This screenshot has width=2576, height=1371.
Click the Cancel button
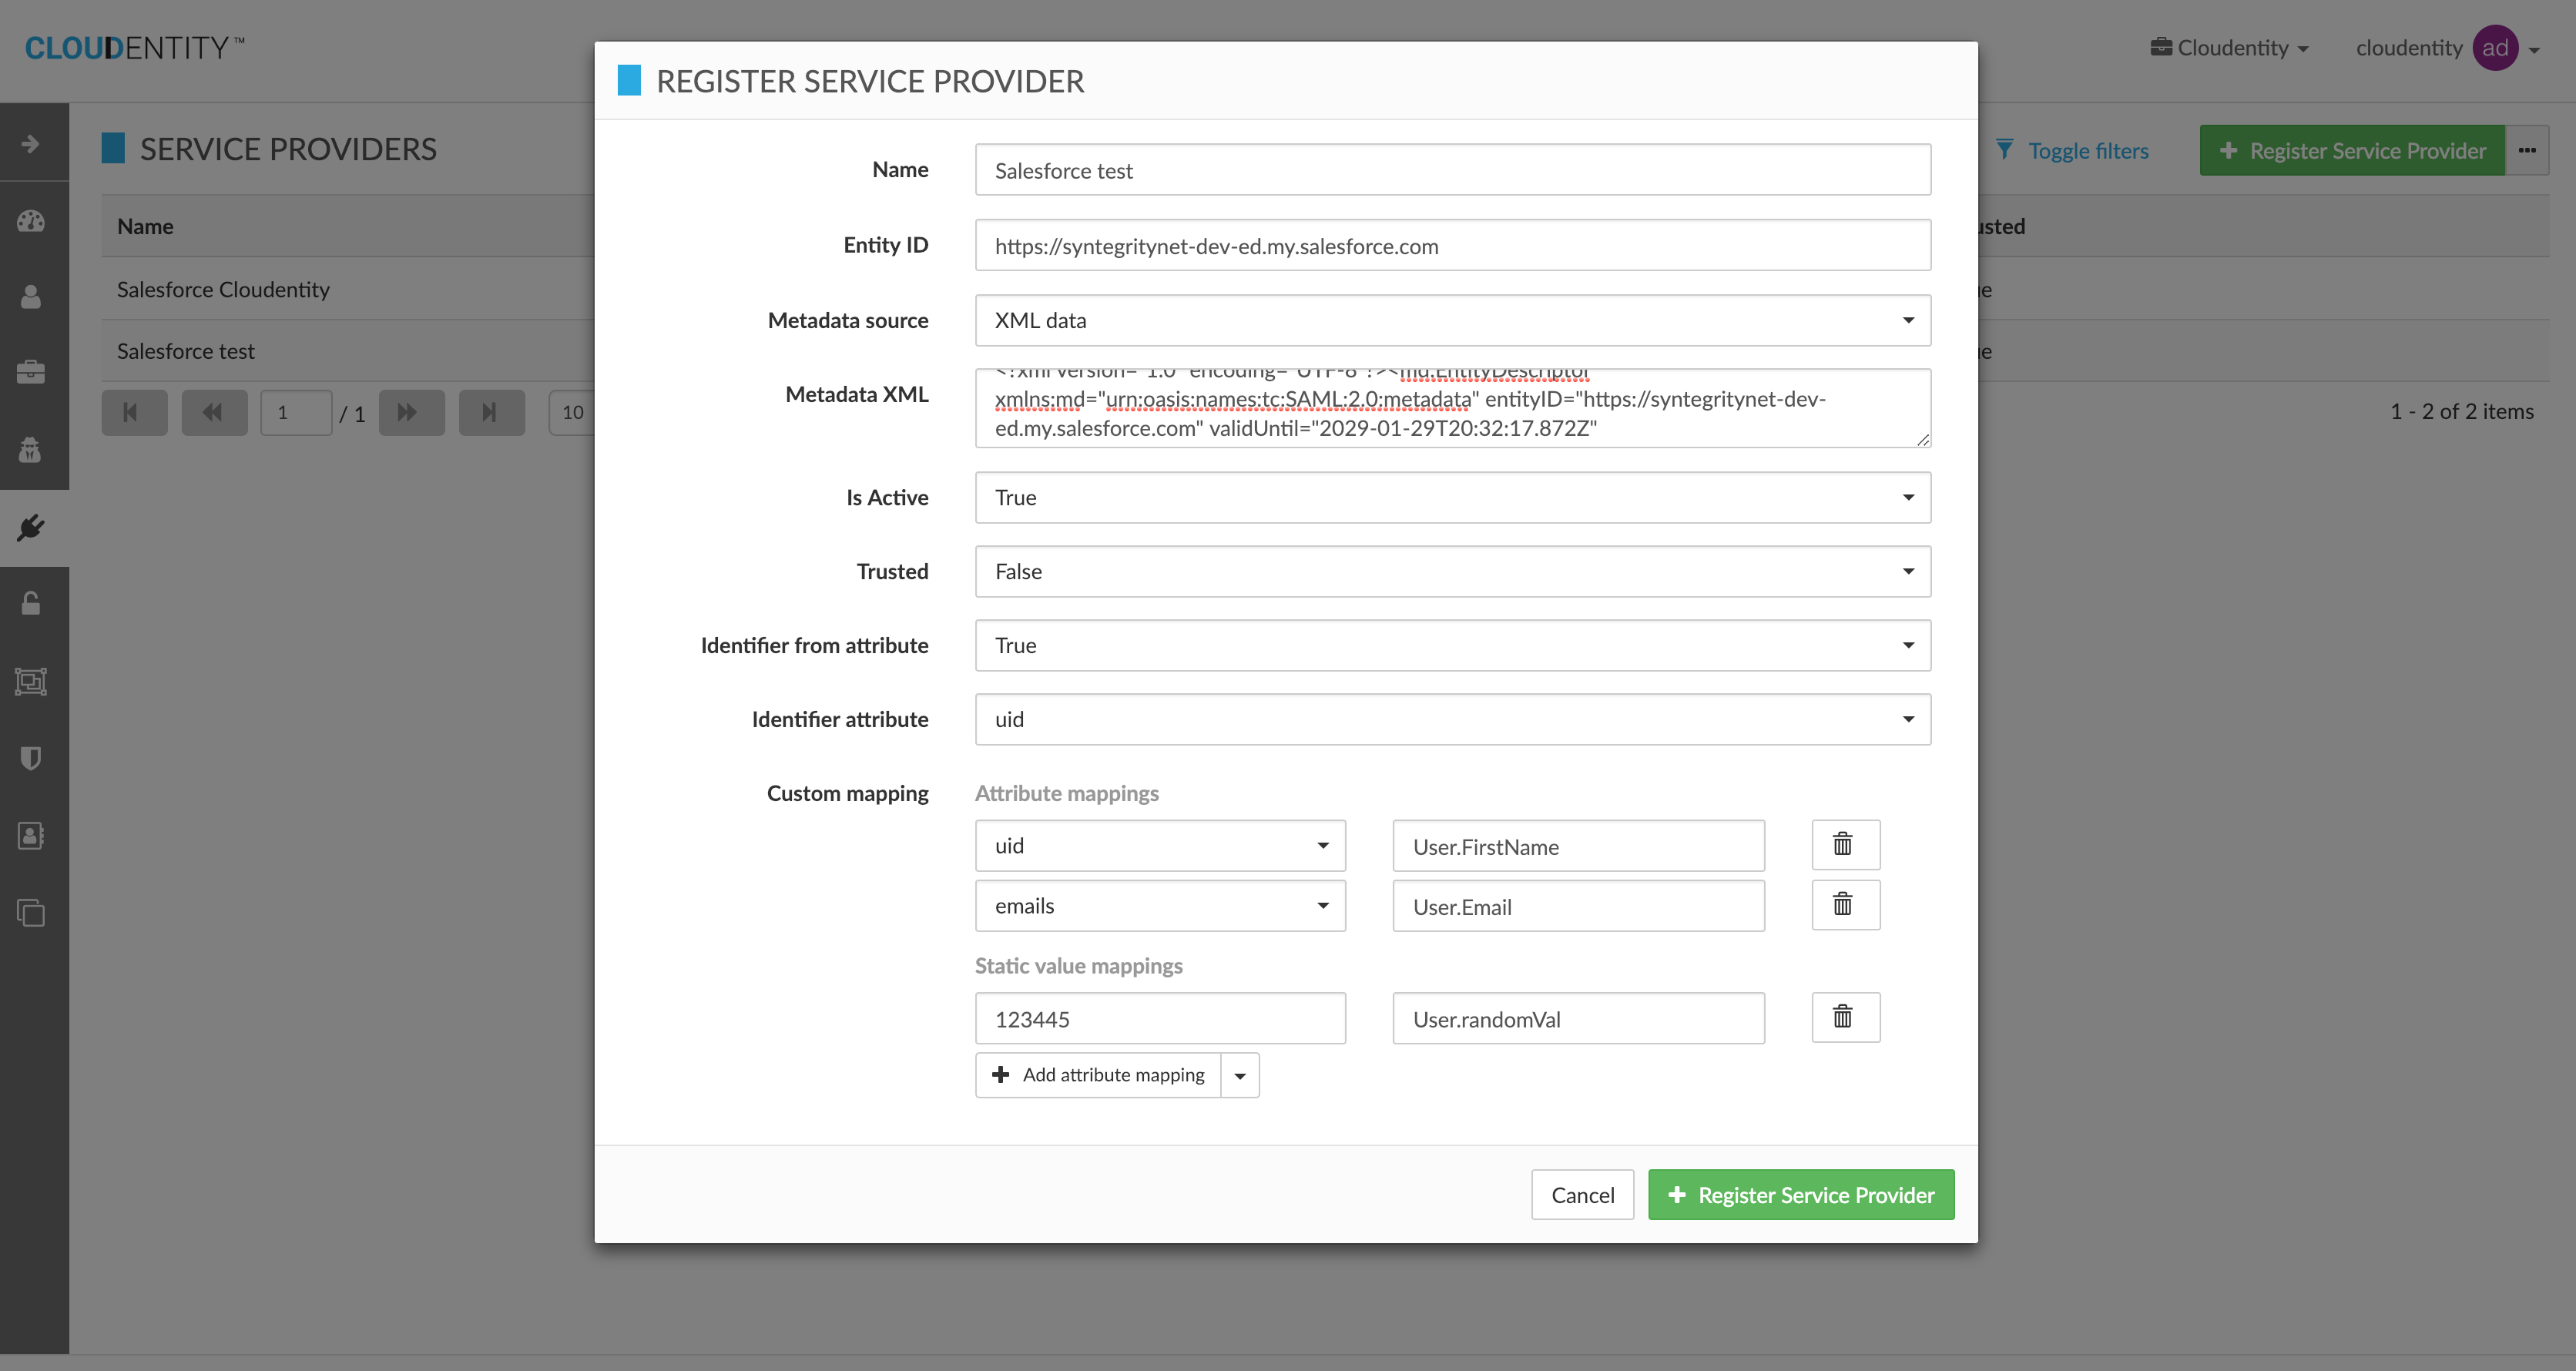[1582, 1195]
